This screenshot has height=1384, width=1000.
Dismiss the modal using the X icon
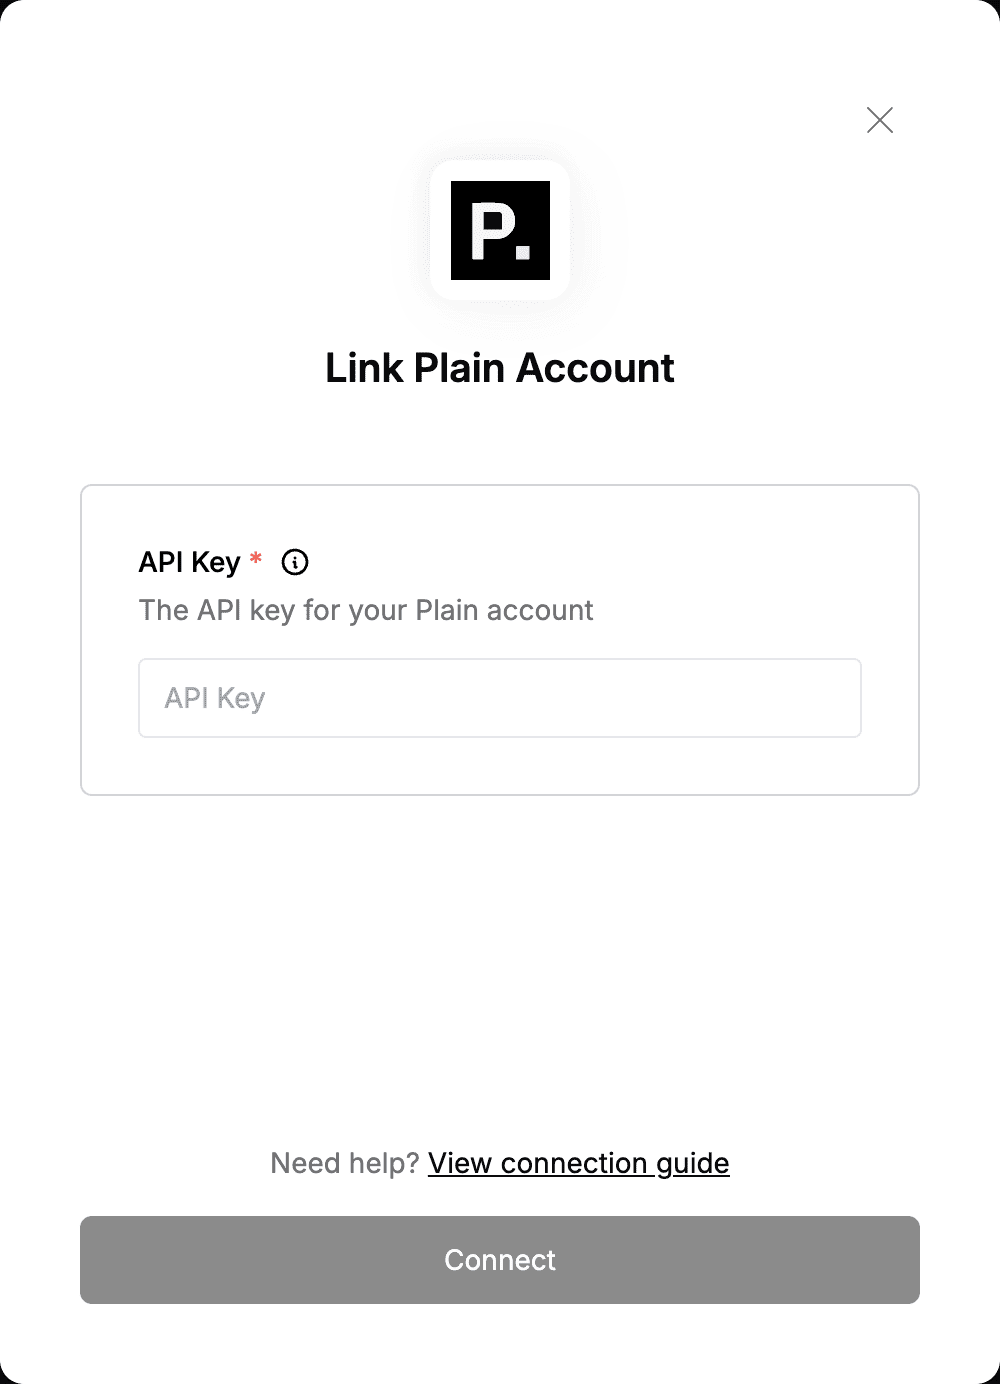(880, 120)
